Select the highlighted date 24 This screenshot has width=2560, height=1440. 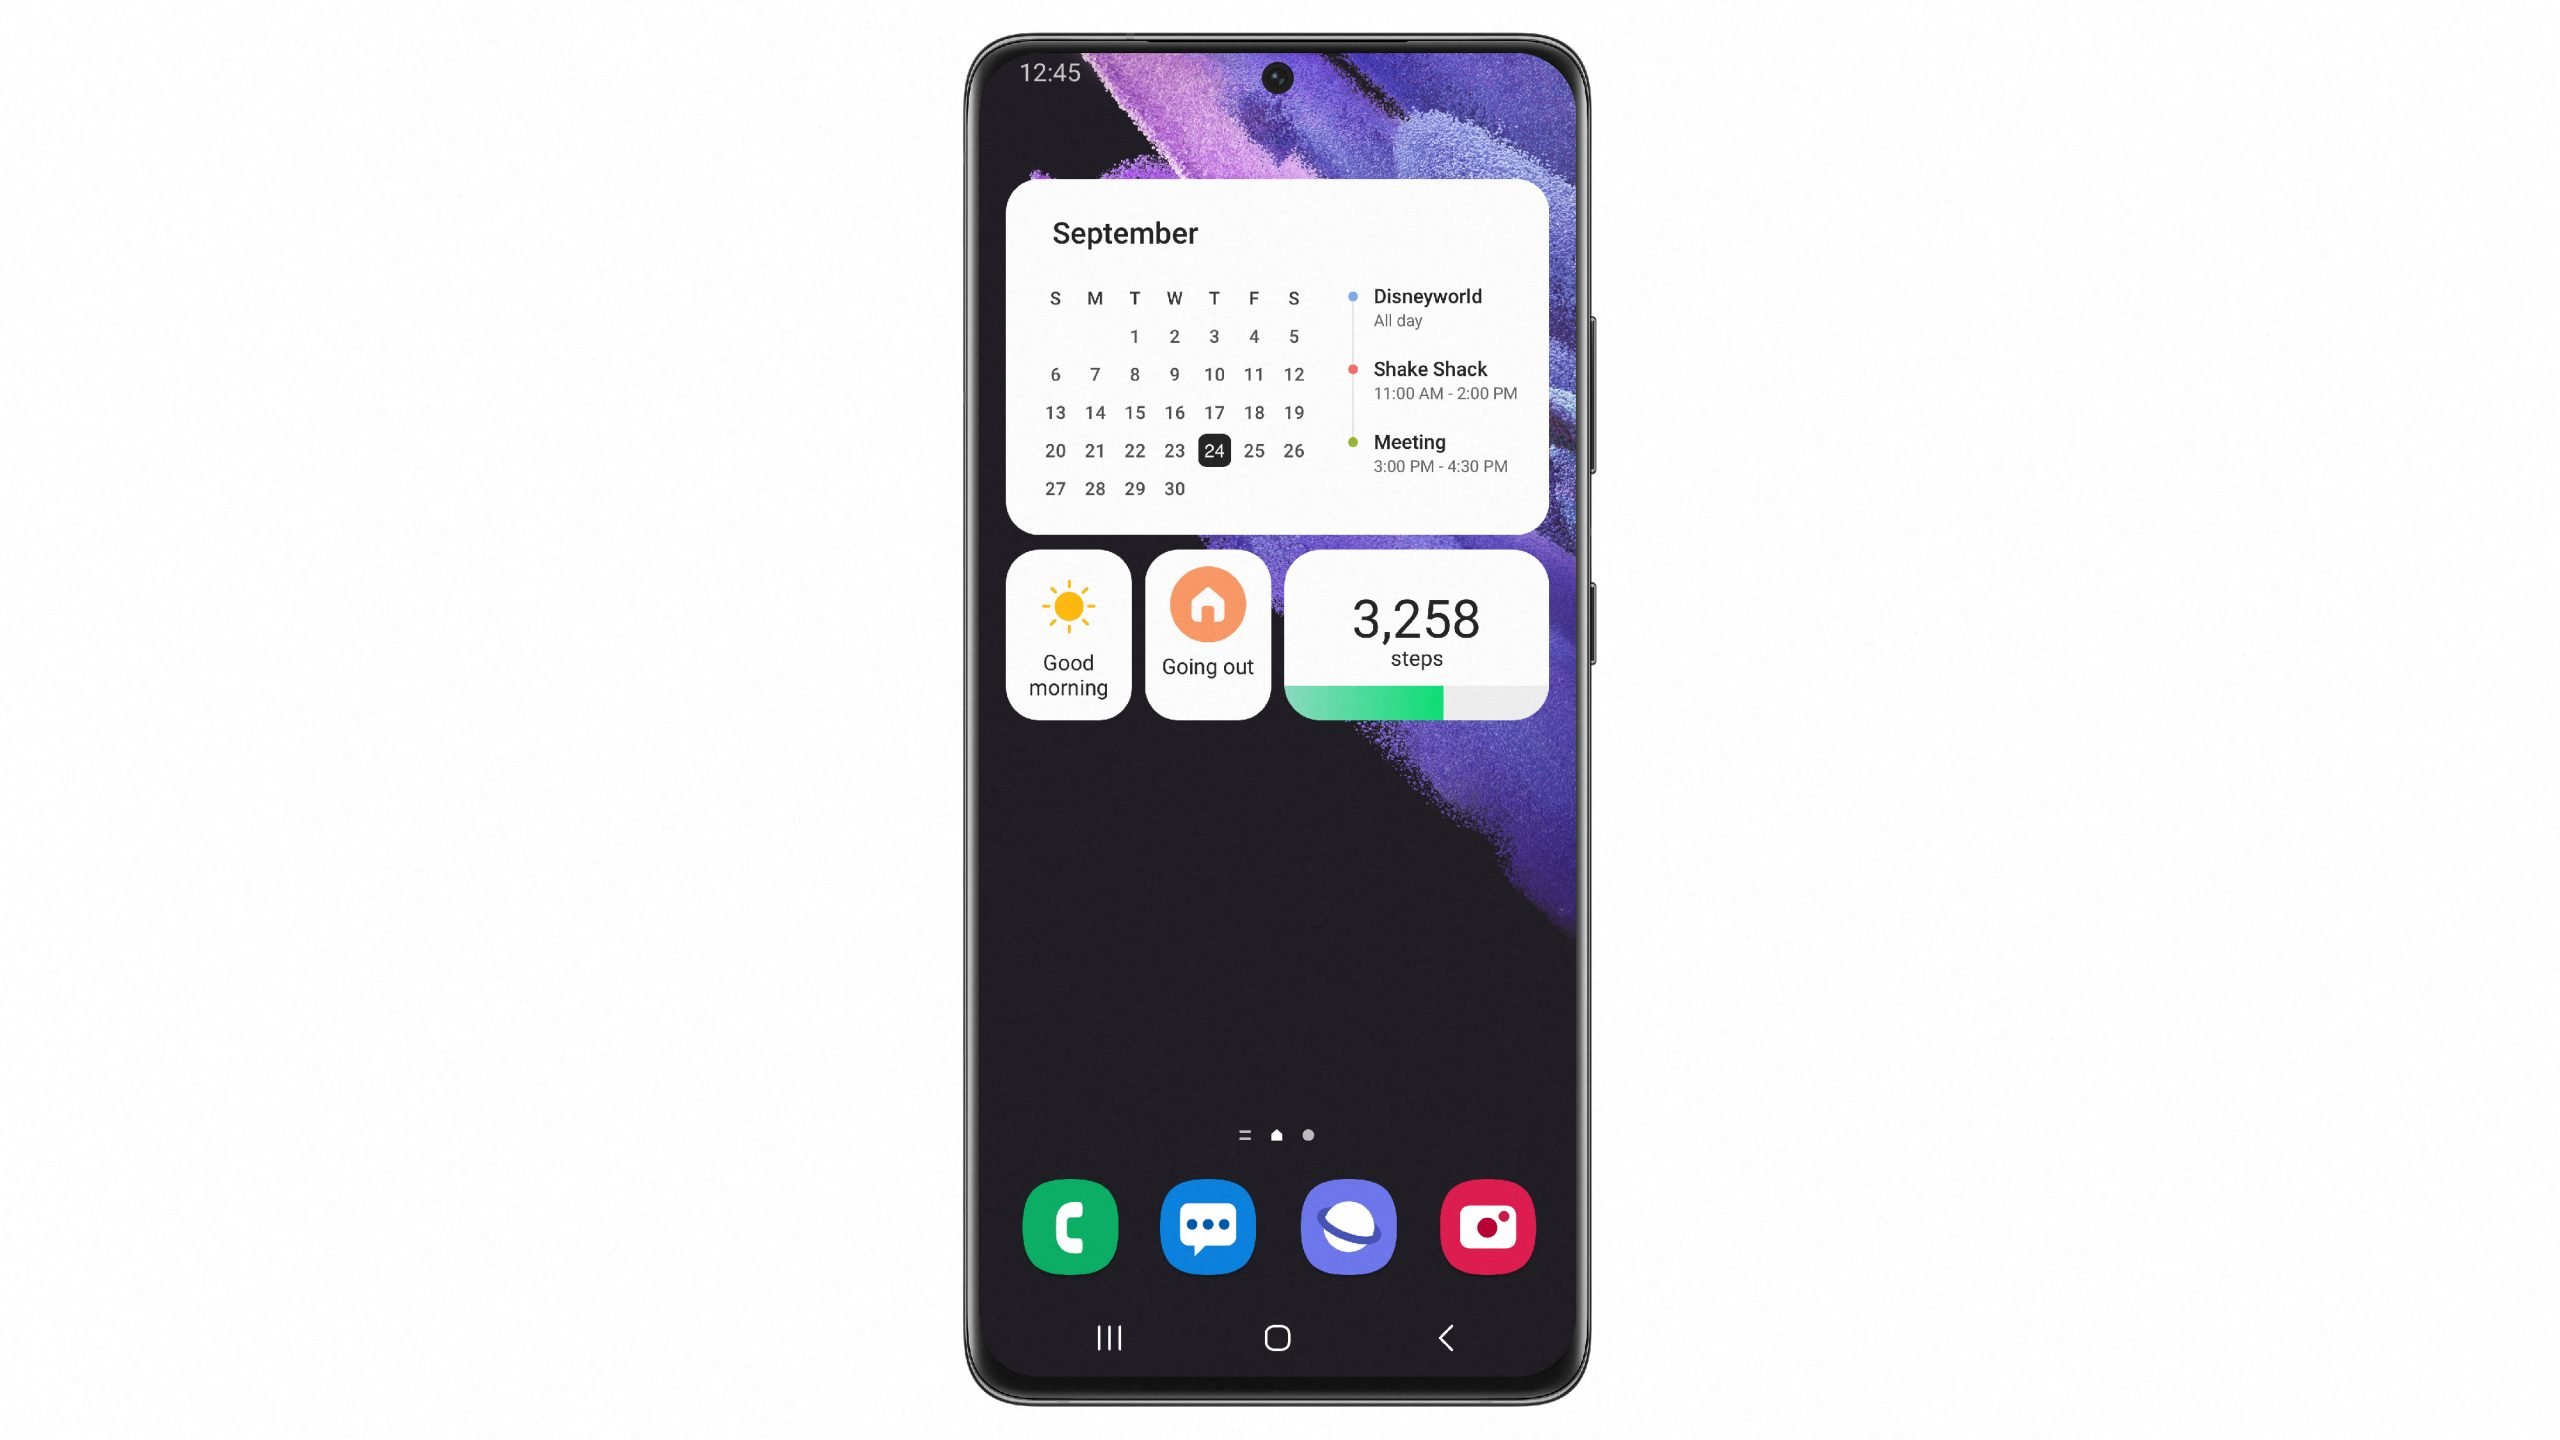click(x=1213, y=448)
